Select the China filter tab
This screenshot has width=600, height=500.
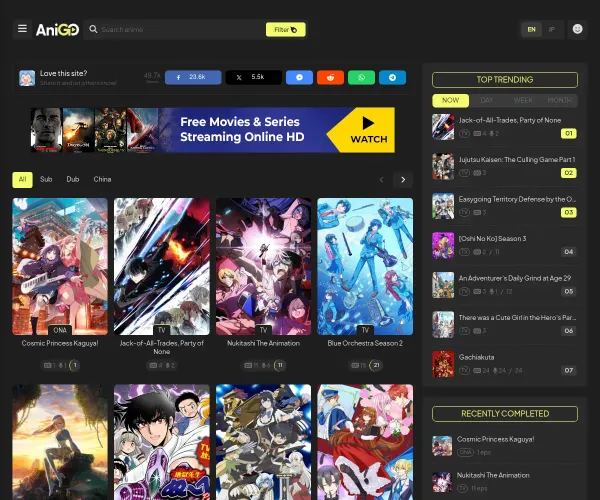click(102, 179)
